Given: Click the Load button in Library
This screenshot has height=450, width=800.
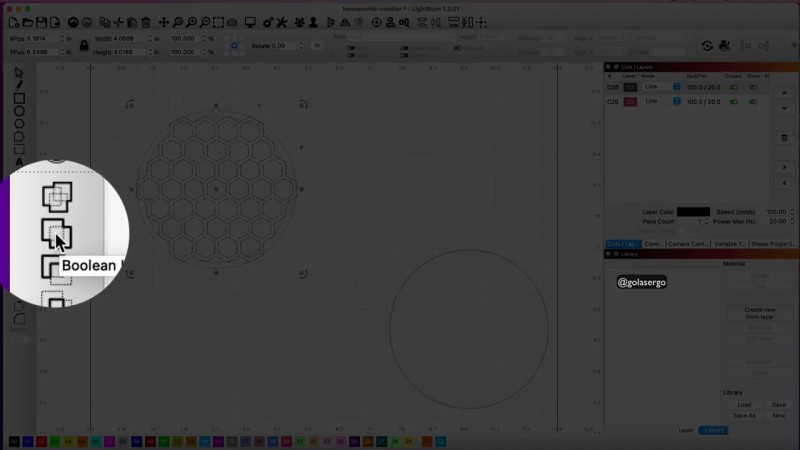Looking at the screenshot, I should [x=744, y=404].
